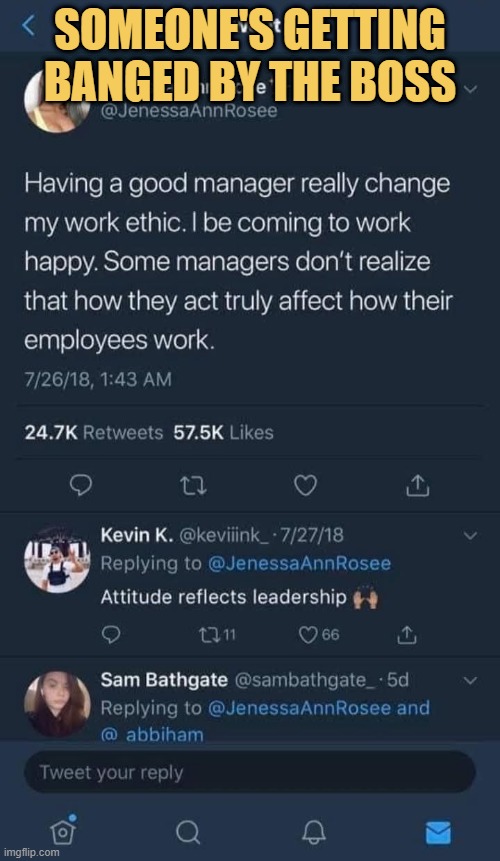Viewport: 500px width, 861px height.
Task: Open Sam Bathgate's profile picture
Action: (x=57, y=704)
